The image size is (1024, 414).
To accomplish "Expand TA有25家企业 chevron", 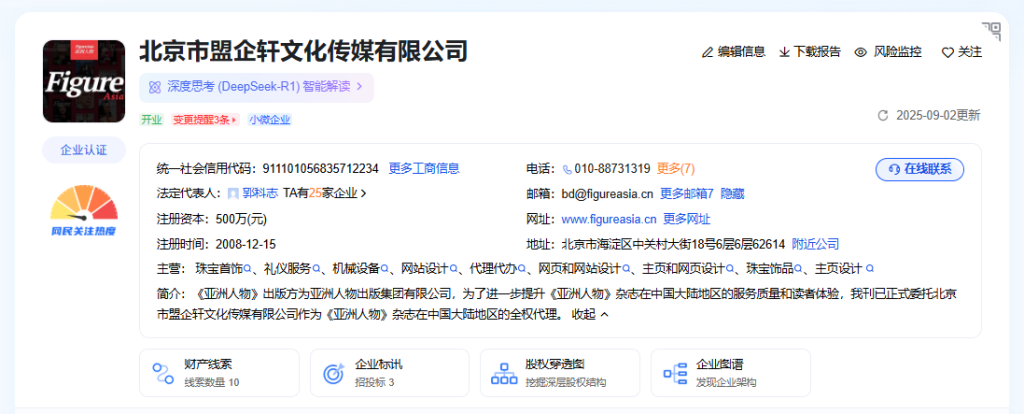I will pos(364,194).
